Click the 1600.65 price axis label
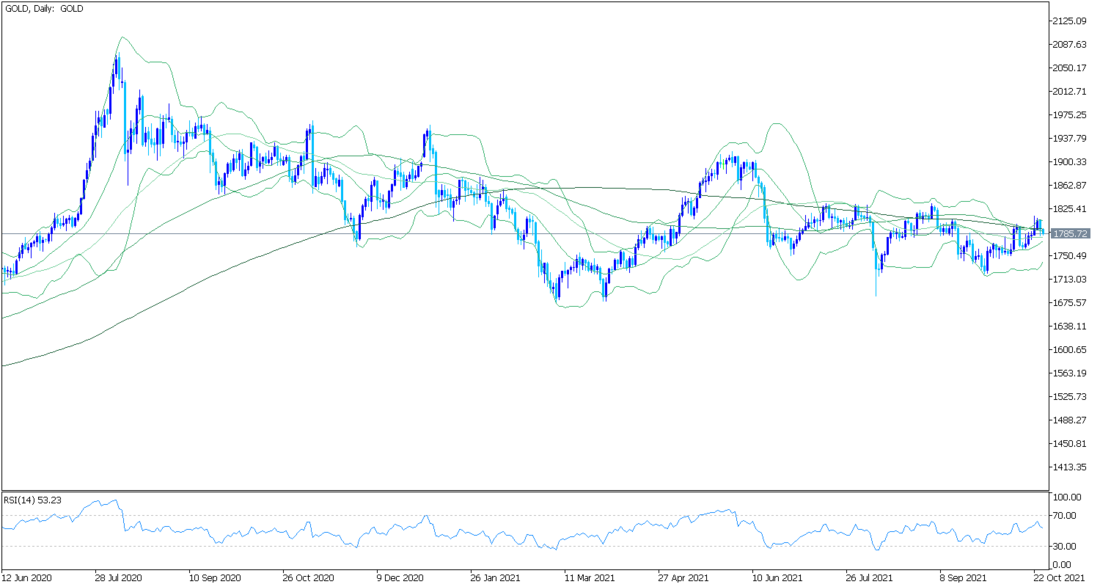 tap(1069, 350)
